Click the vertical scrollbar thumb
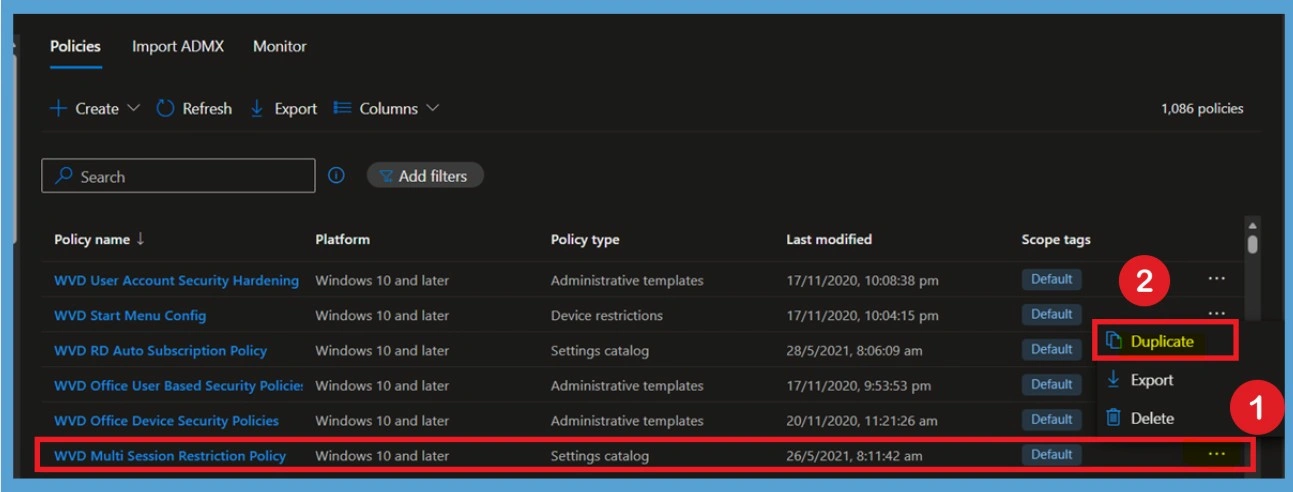 (1253, 244)
